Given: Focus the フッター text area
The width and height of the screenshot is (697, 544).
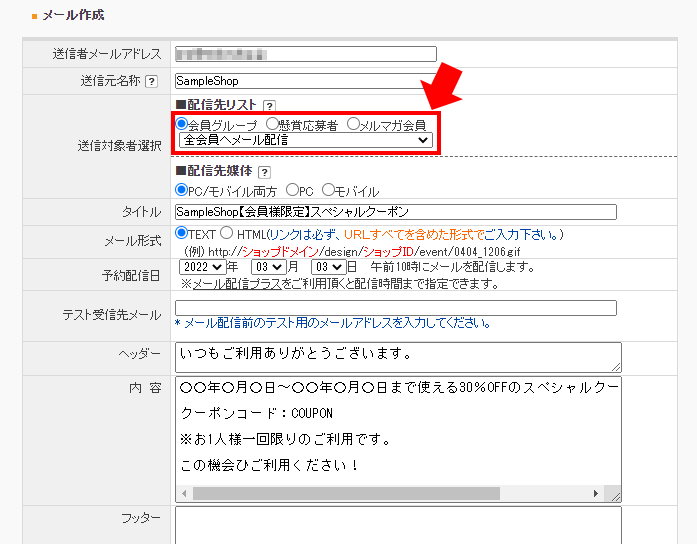Looking at the screenshot, I should (x=398, y=525).
